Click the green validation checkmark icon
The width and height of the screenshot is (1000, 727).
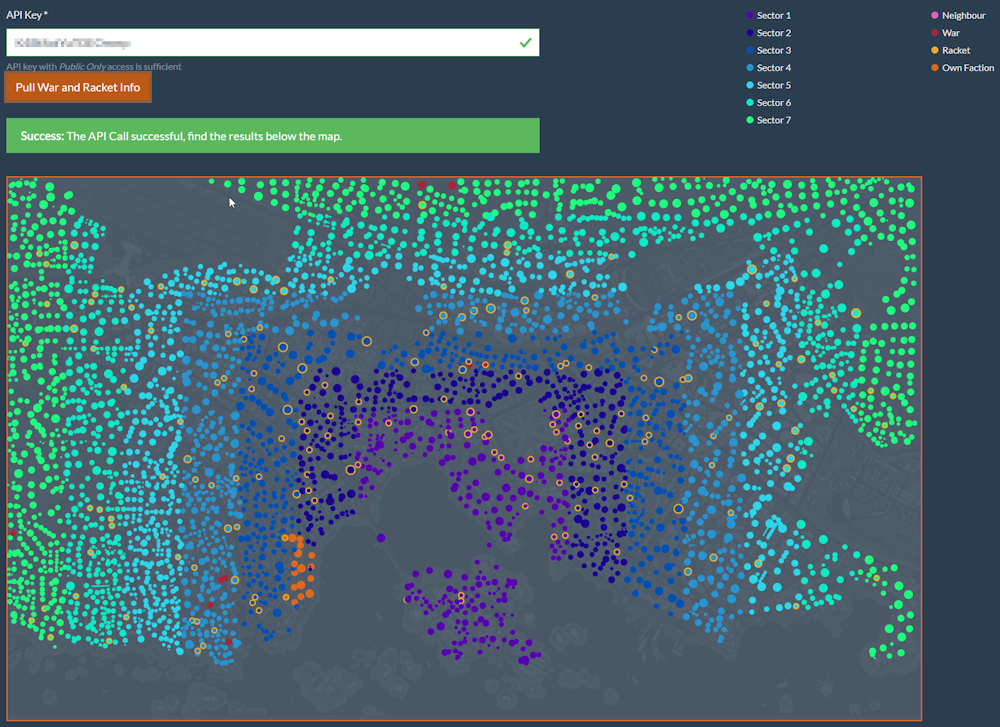pyautogui.click(x=525, y=43)
